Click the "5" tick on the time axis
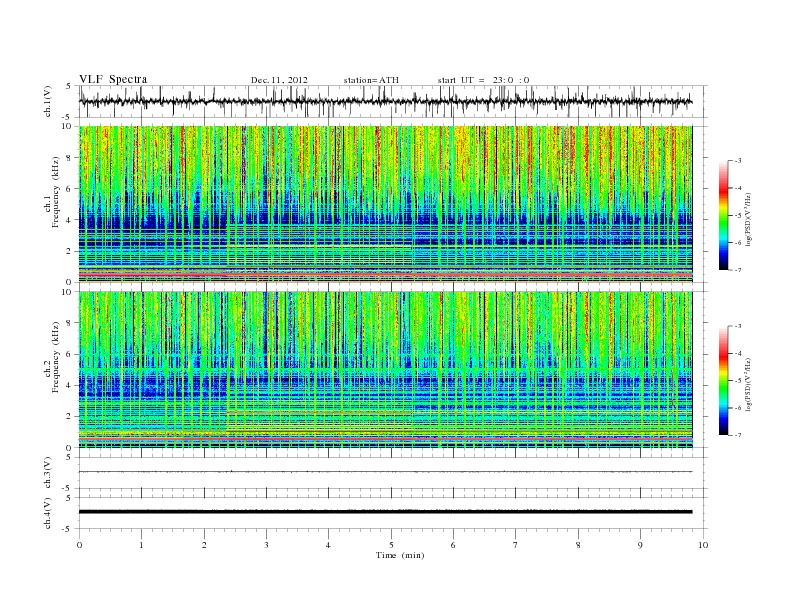Screen dimensions: 792x612 pos(391,545)
